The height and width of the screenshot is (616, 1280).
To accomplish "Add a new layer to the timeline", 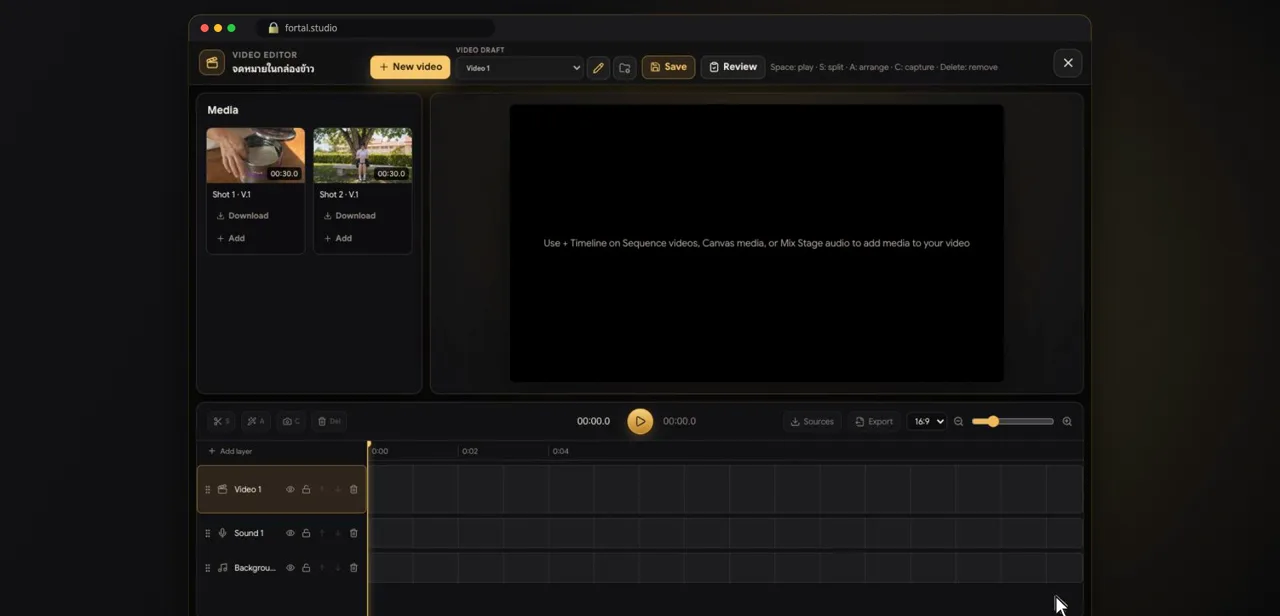I will 230,451.
